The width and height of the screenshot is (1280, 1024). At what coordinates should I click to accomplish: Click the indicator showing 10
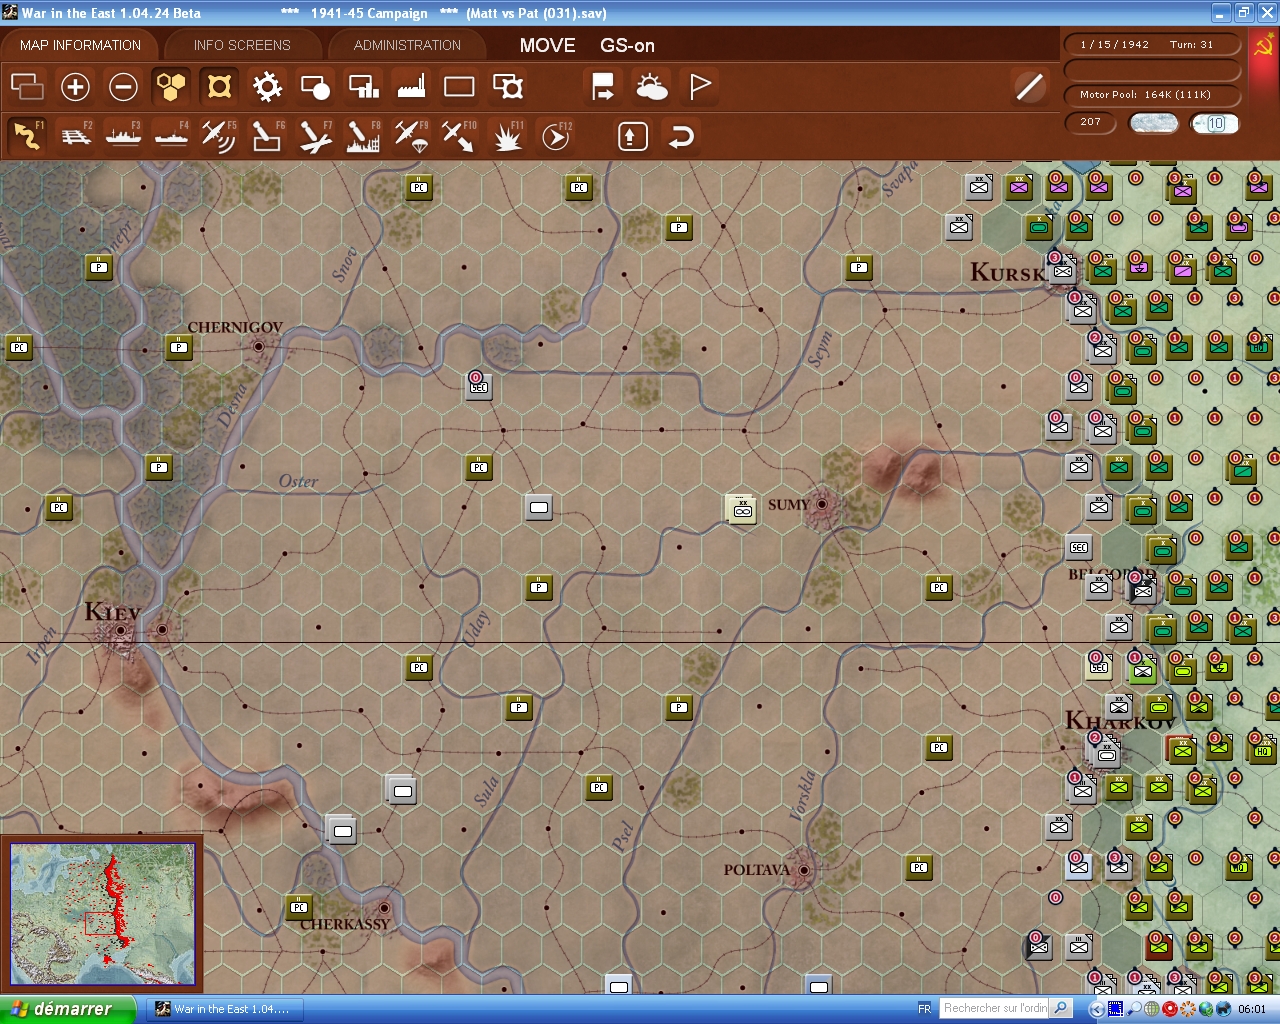point(1215,123)
